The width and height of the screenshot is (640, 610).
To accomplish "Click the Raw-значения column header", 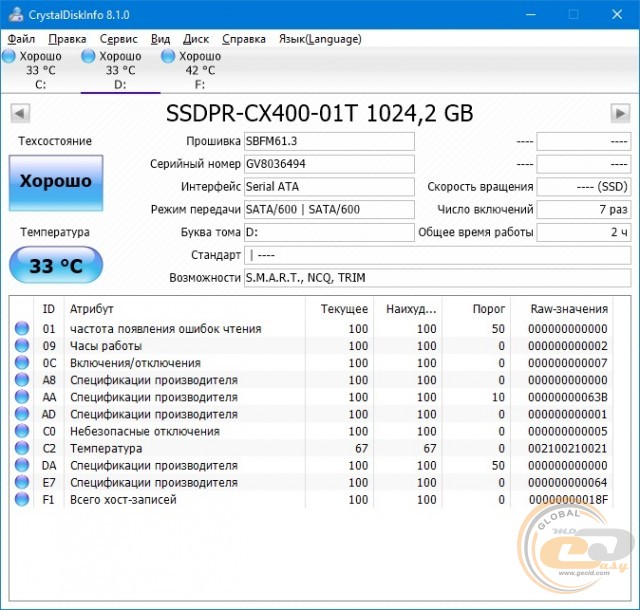I will tap(562, 309).
